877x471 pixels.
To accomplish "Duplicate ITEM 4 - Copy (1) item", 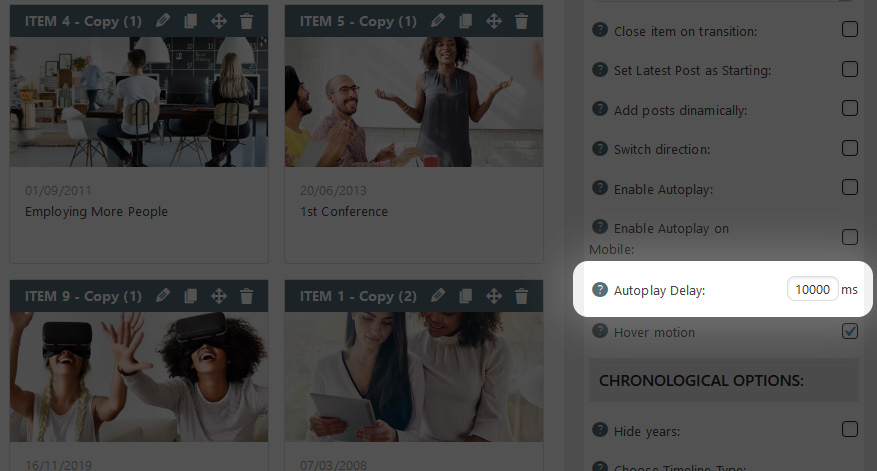I will pyautogui.click(x=191, y=21).
